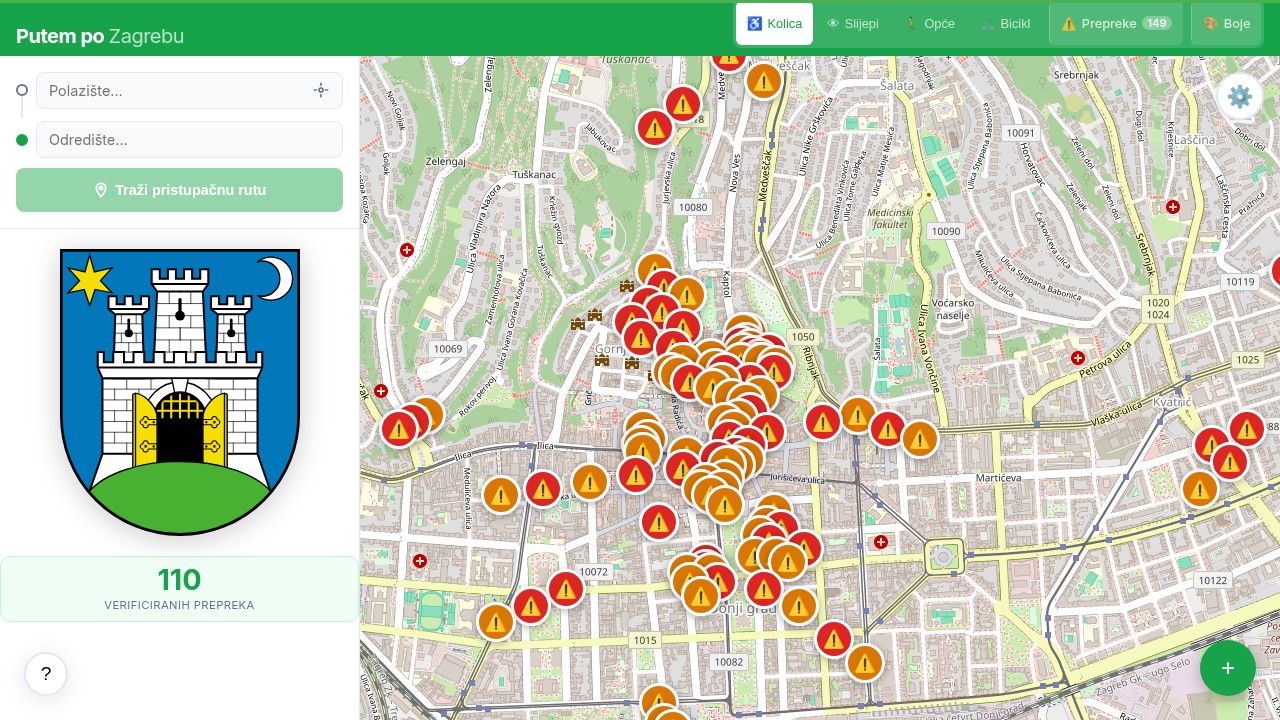
Task: Click the Putem po Zagrebu title
Action: pyautogui.click(x=100, y=36)
